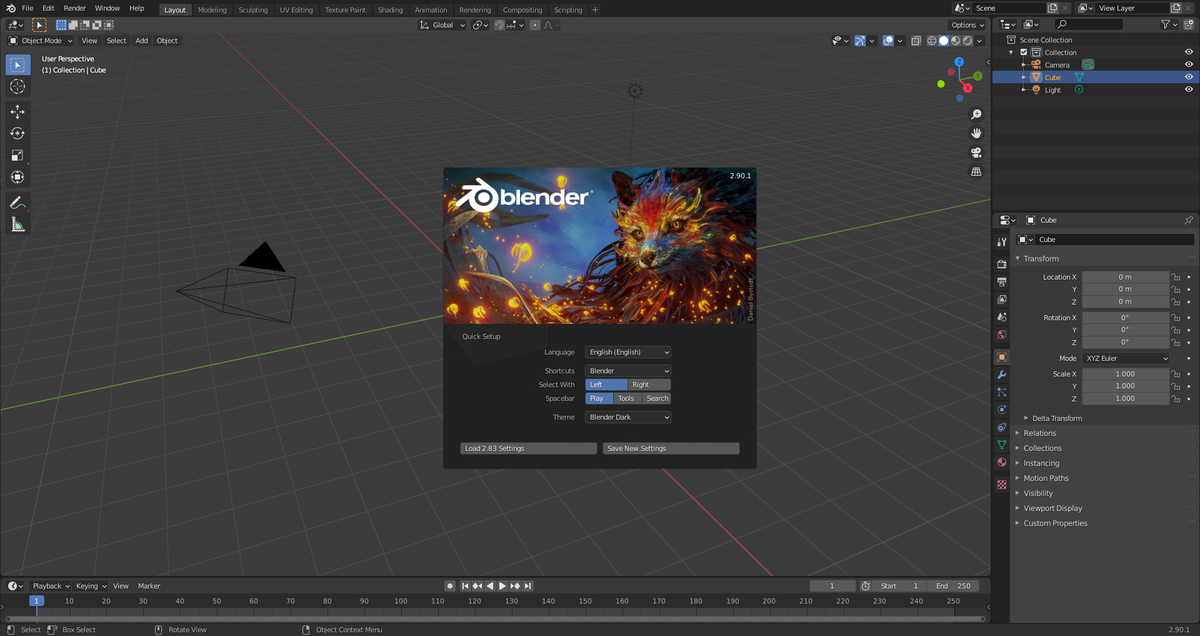Image resolution: width=1200 pixels, height=636 pixels.
Task: Toggle the snap magnet in header
Action: [x=499, y=25]
